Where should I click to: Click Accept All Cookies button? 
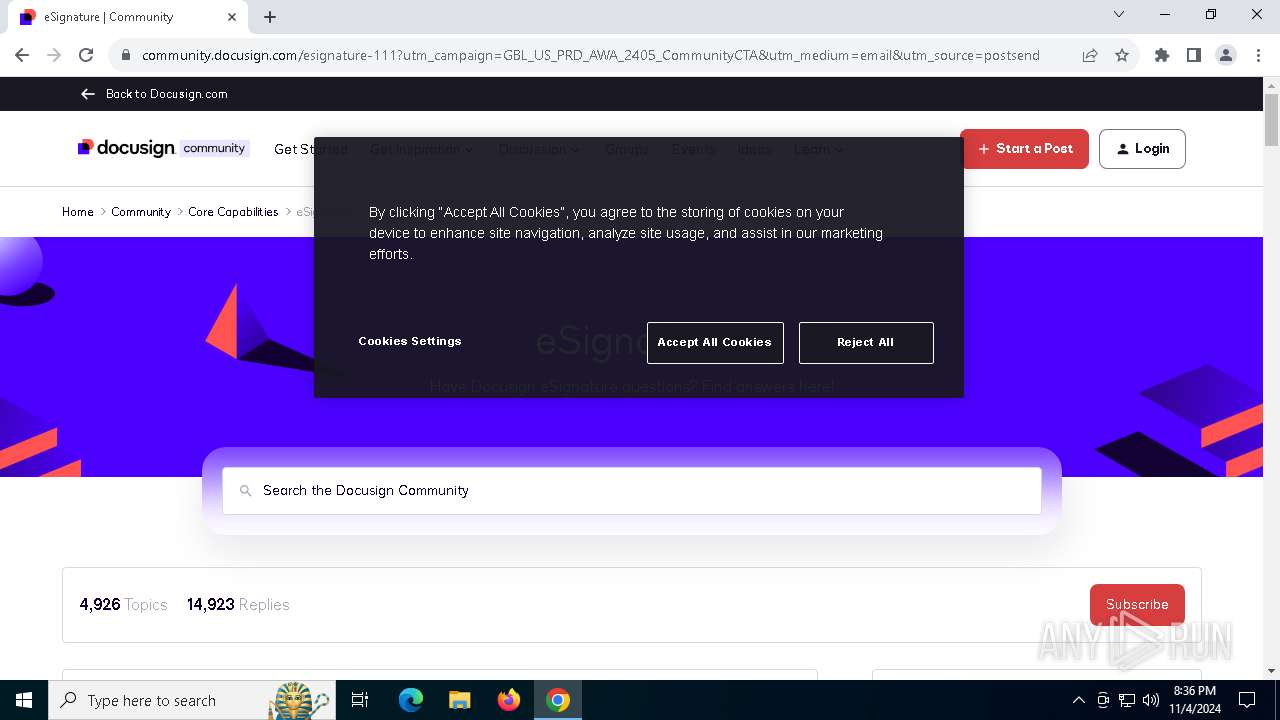point(715,342)
